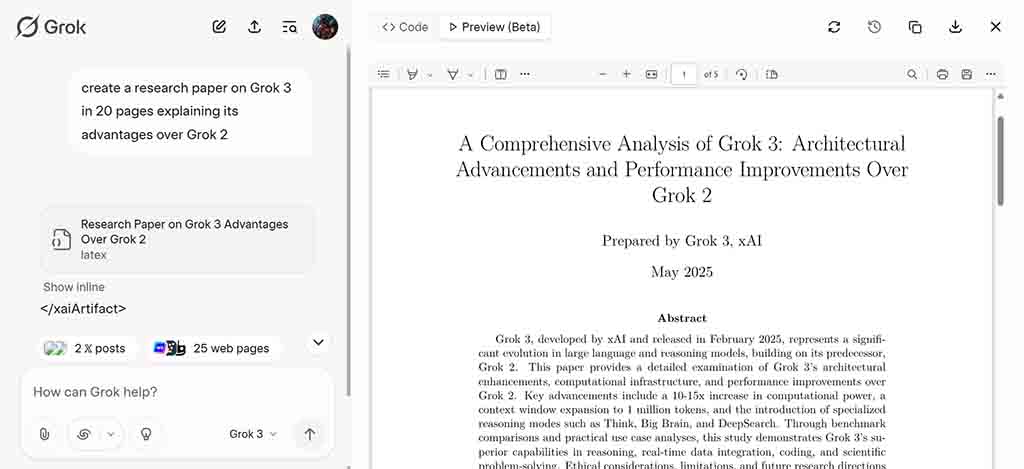Click the paper title heading
Screen dimensions: 1024x469
point(682,169)
